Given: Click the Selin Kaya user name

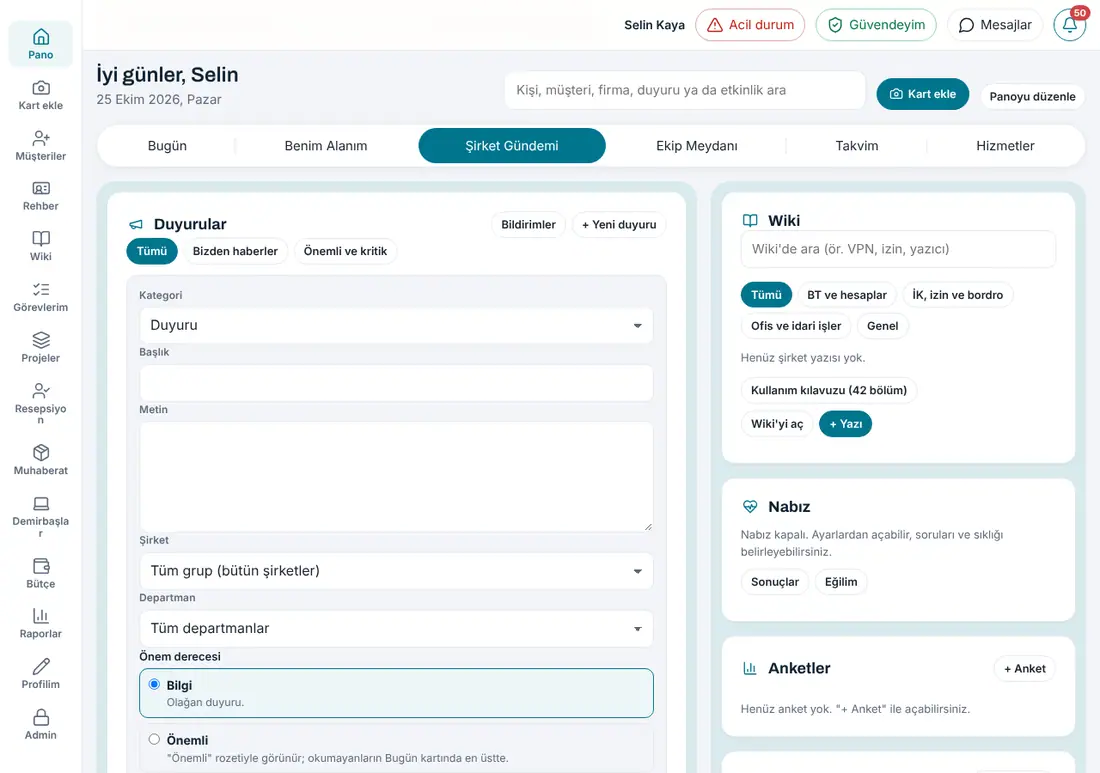Looking at the screenshot, I should (655, 25).
